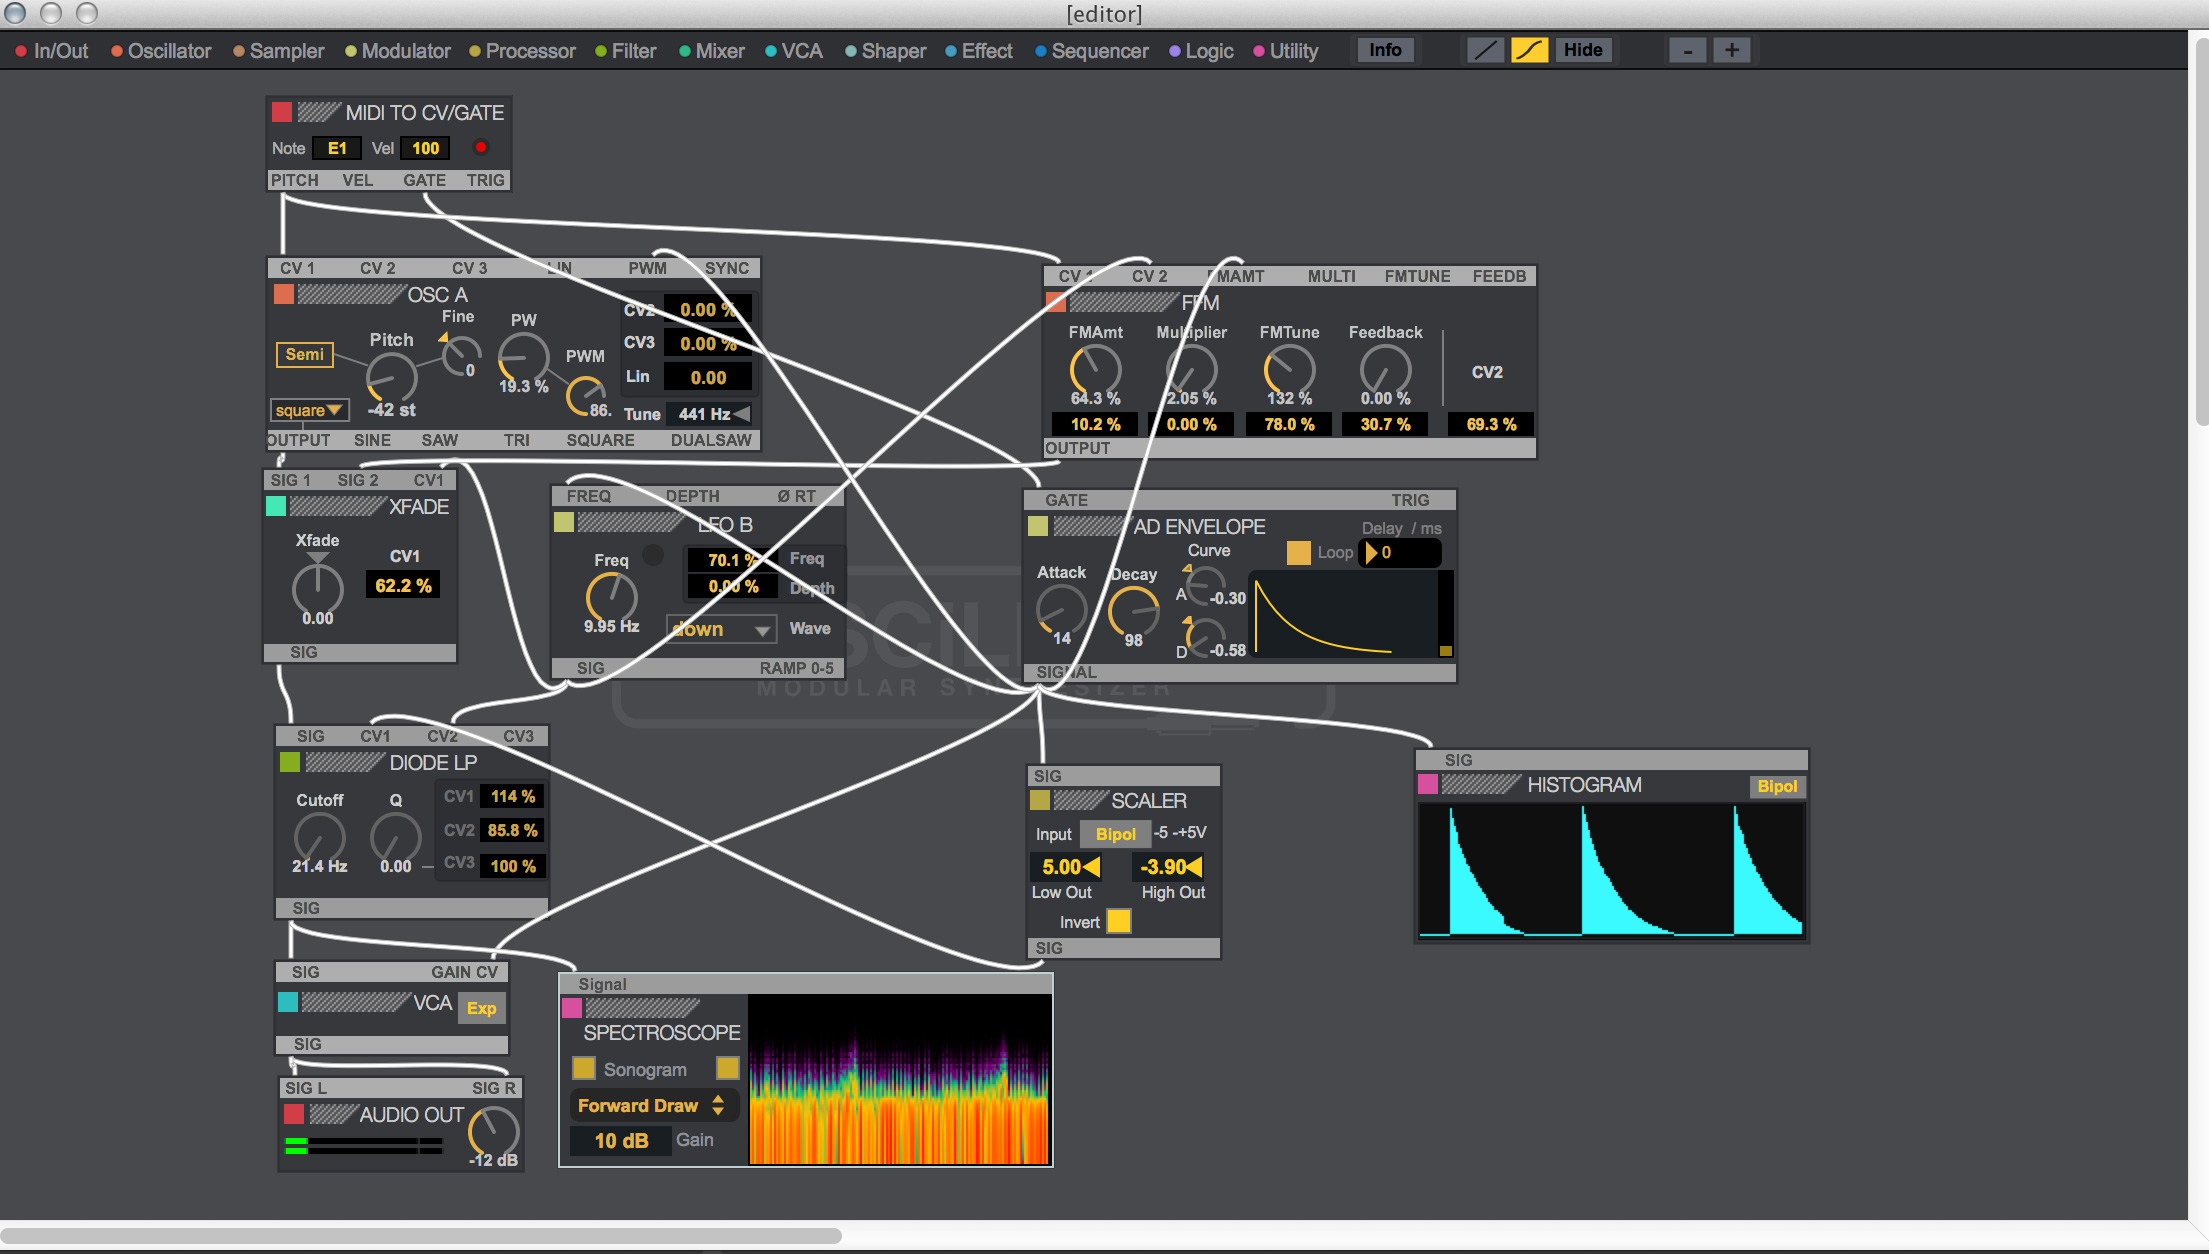Open the Forward Draw mode selector

651,1105
